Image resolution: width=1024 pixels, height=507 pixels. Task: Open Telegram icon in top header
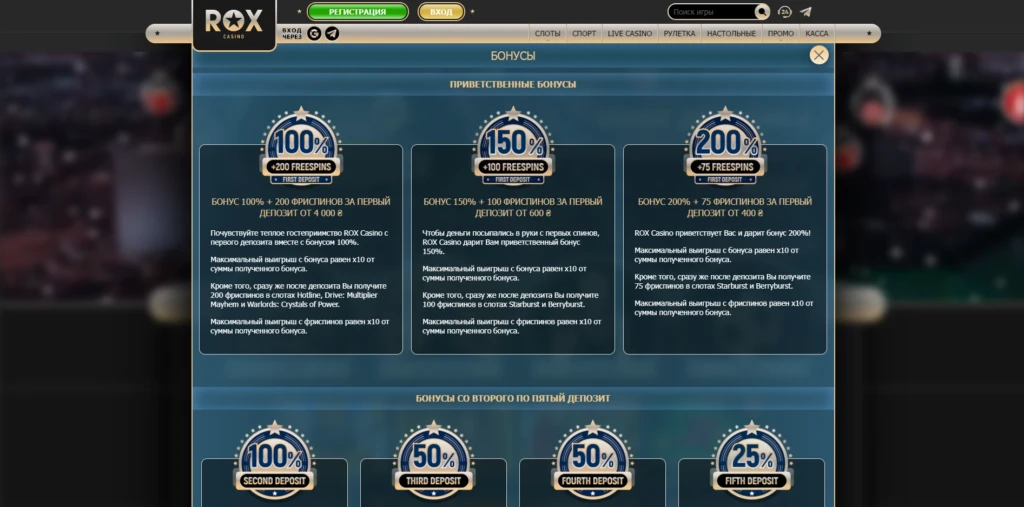pyautogui.click(x=806, y=12)
